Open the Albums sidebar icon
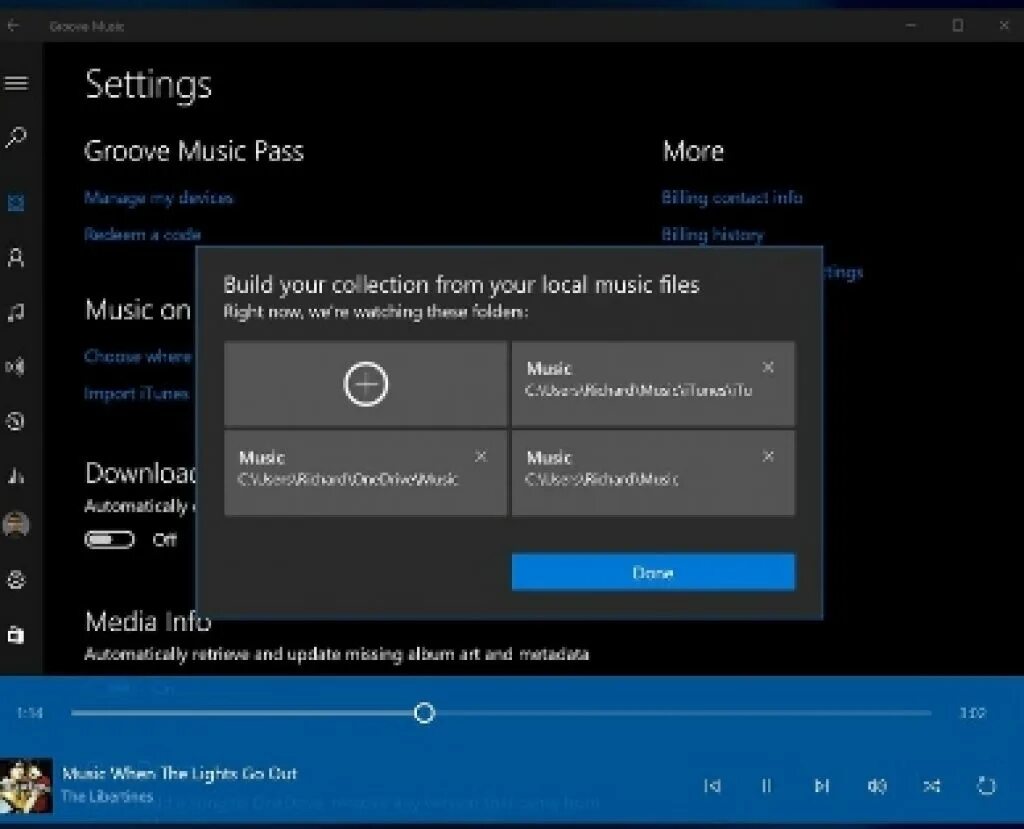1024x829 pixels. click(16, 202)
